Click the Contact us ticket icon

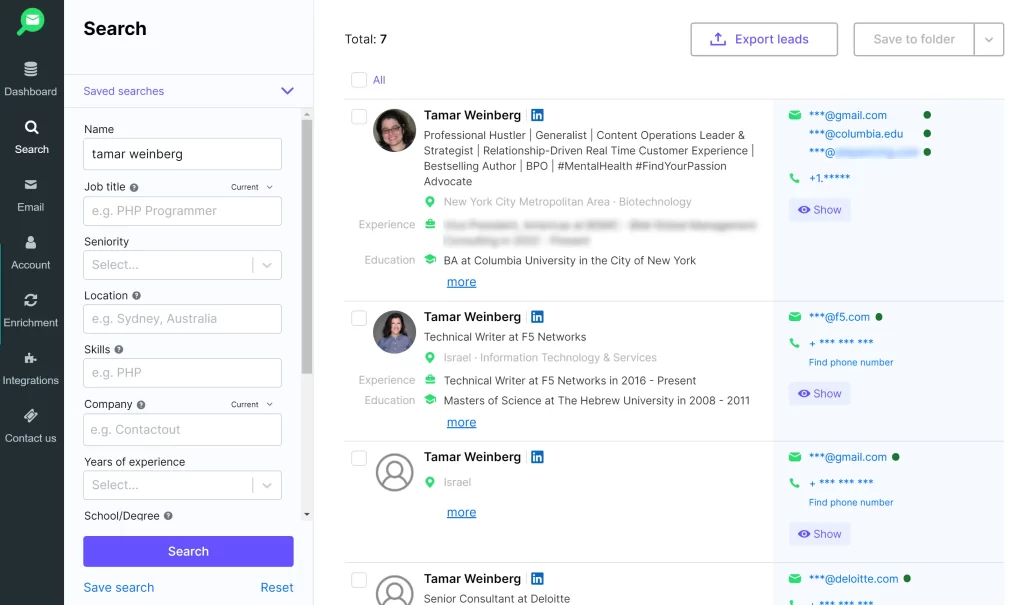coord(31,416)
